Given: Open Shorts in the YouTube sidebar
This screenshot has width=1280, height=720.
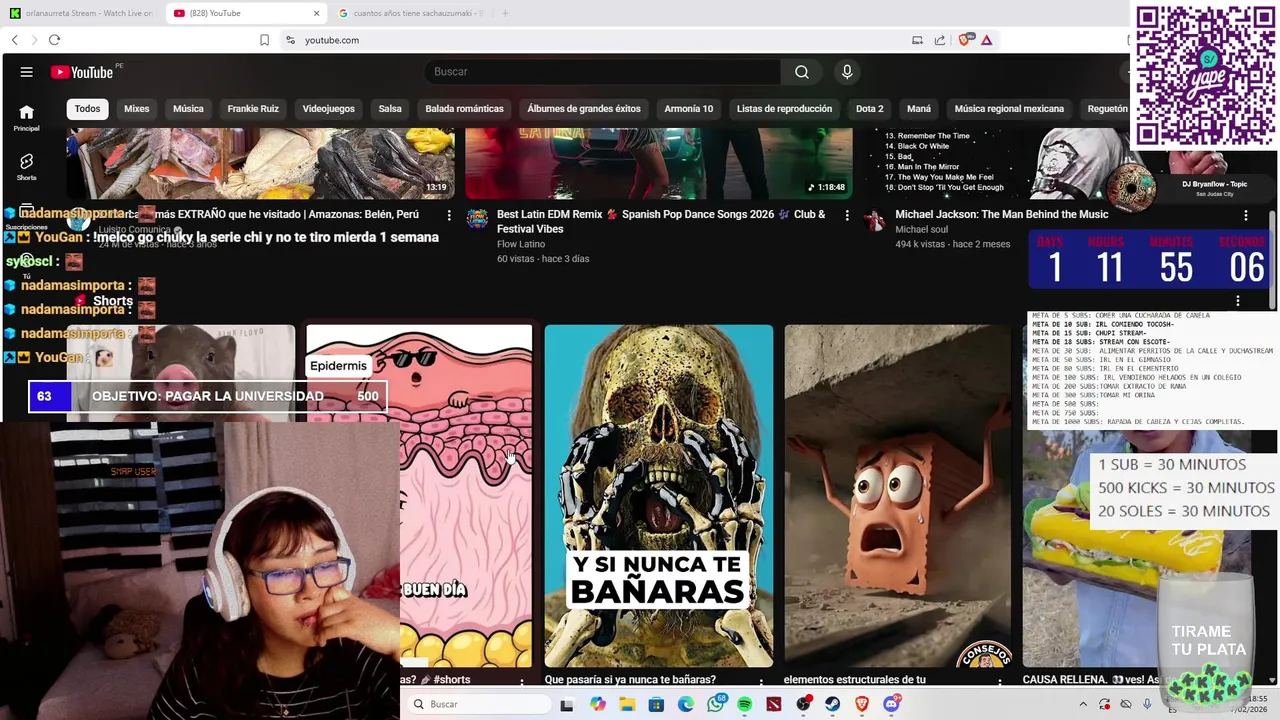Looking at the screenshot, I should pos(27,166).
